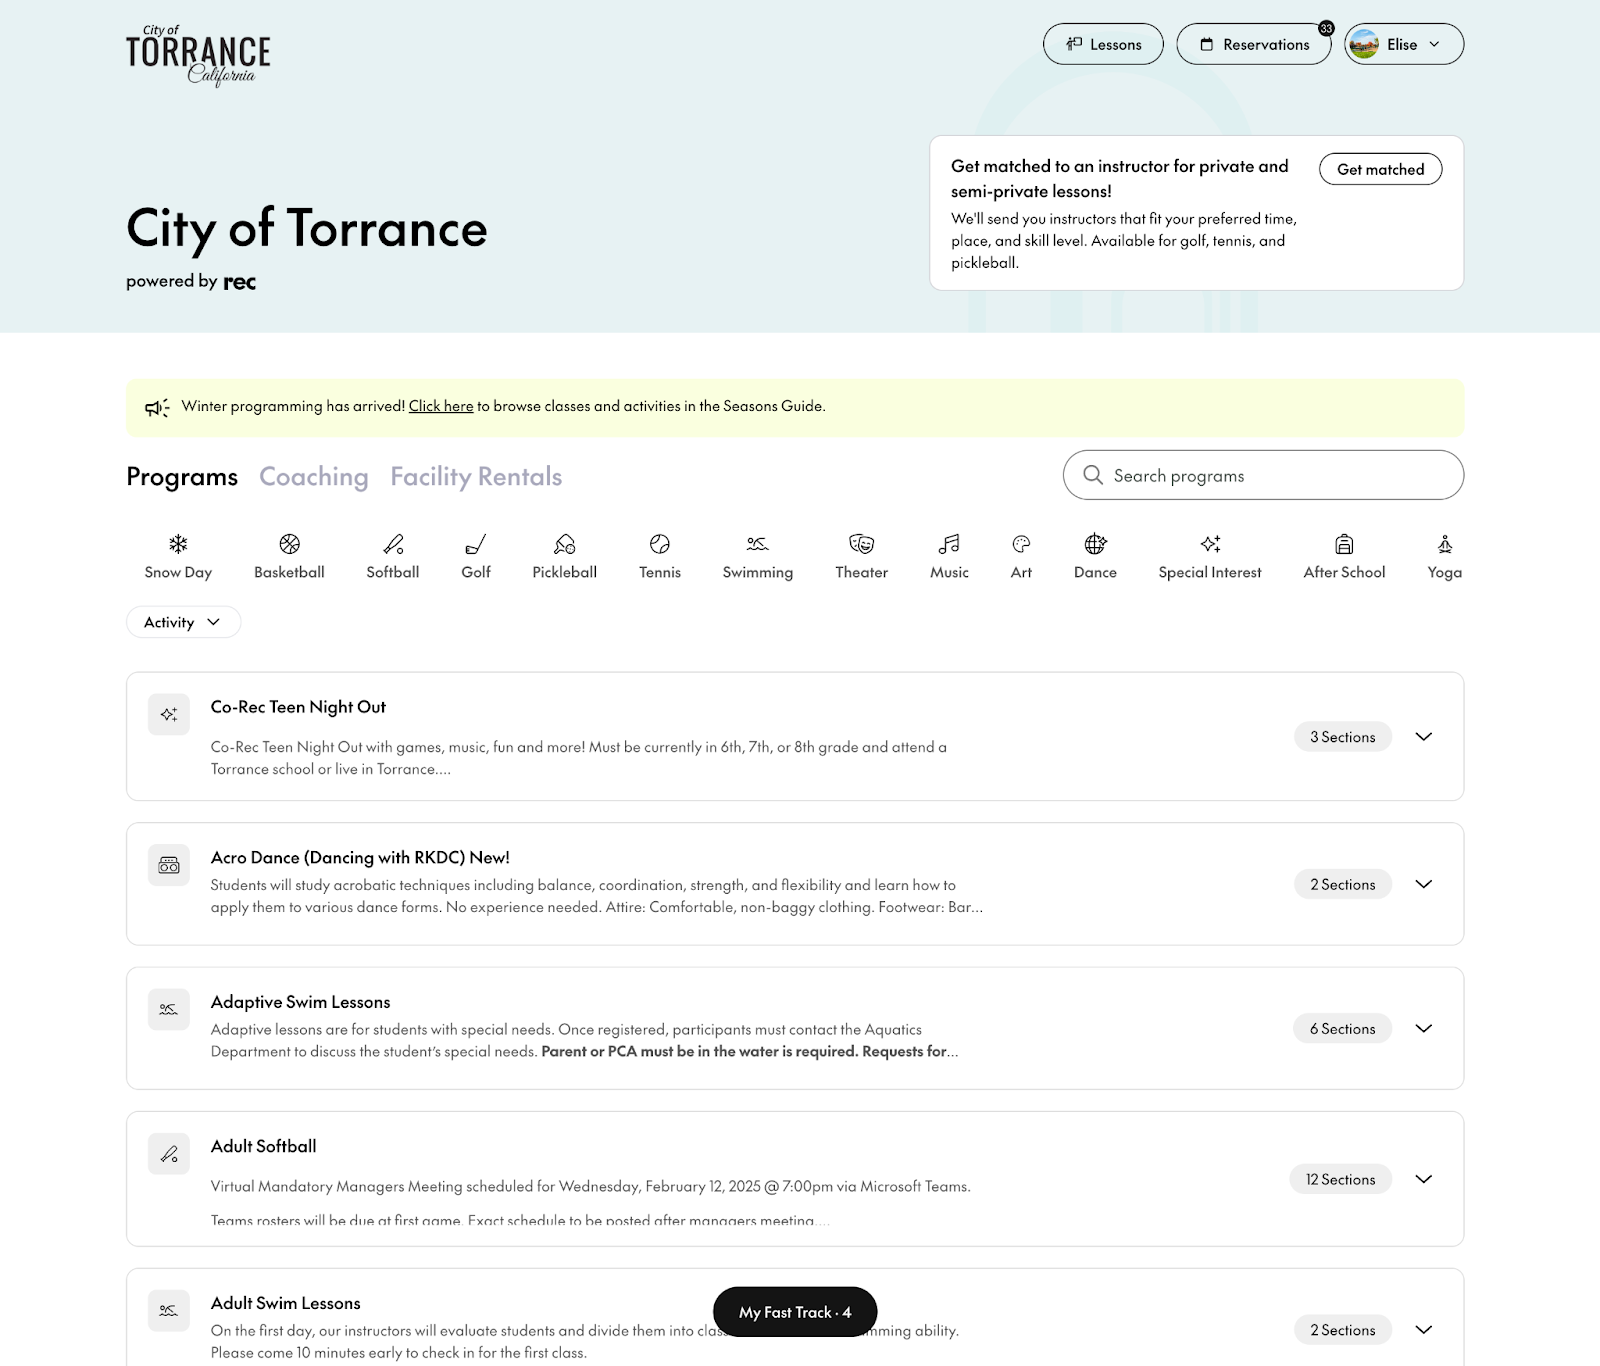Click the Get matched button
The image size is (1600, 1366).
[1381, 169]
